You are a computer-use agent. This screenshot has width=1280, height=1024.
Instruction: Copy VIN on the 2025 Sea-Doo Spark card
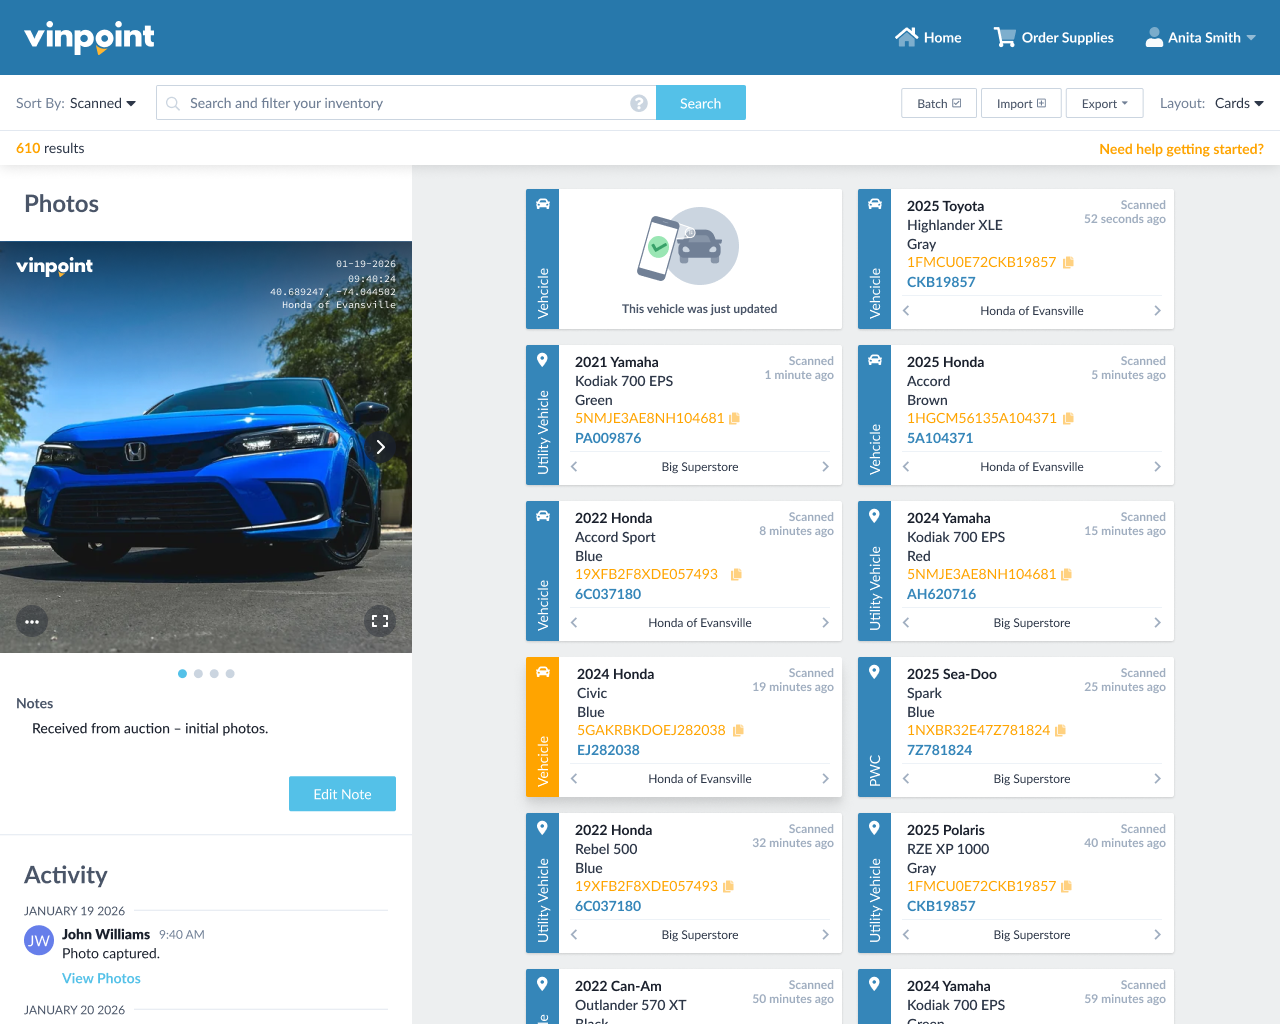point(1061,730)
